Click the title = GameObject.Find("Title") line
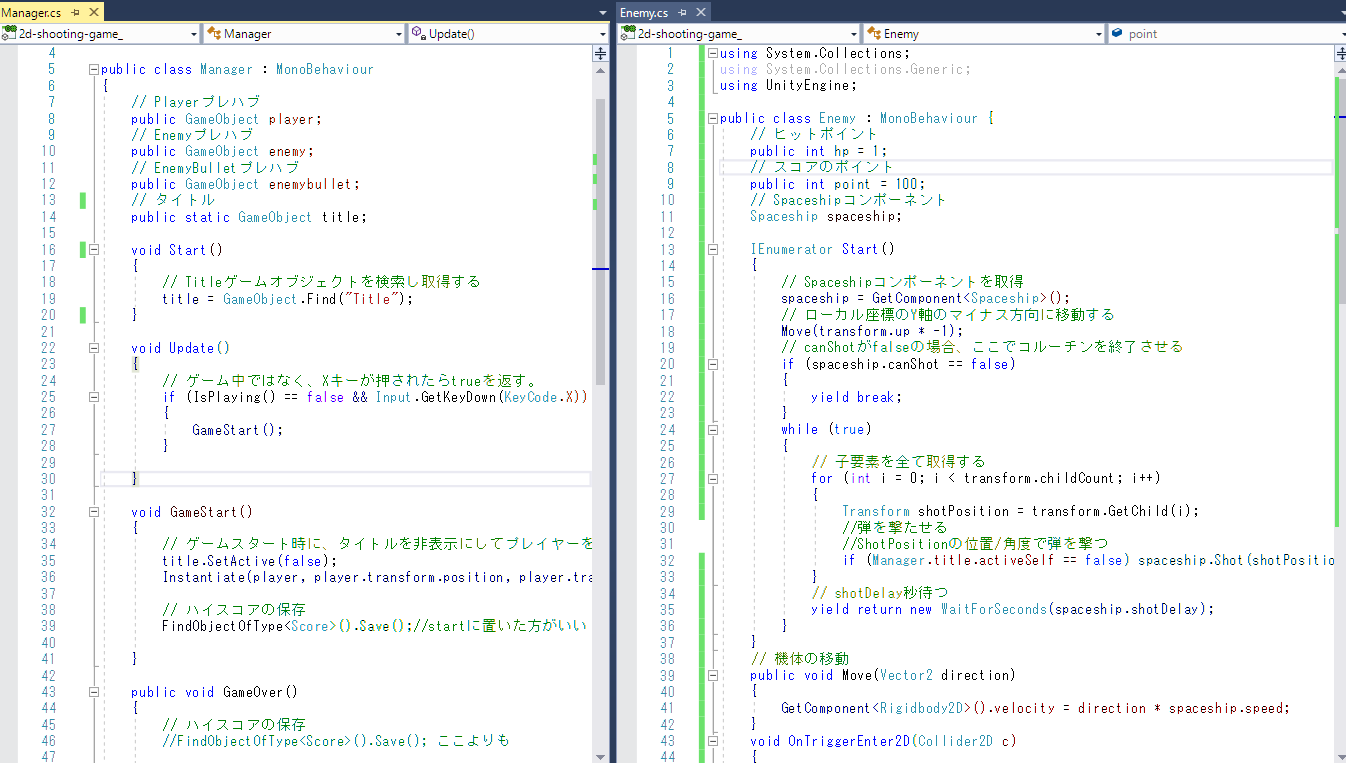 pos(287,299)
